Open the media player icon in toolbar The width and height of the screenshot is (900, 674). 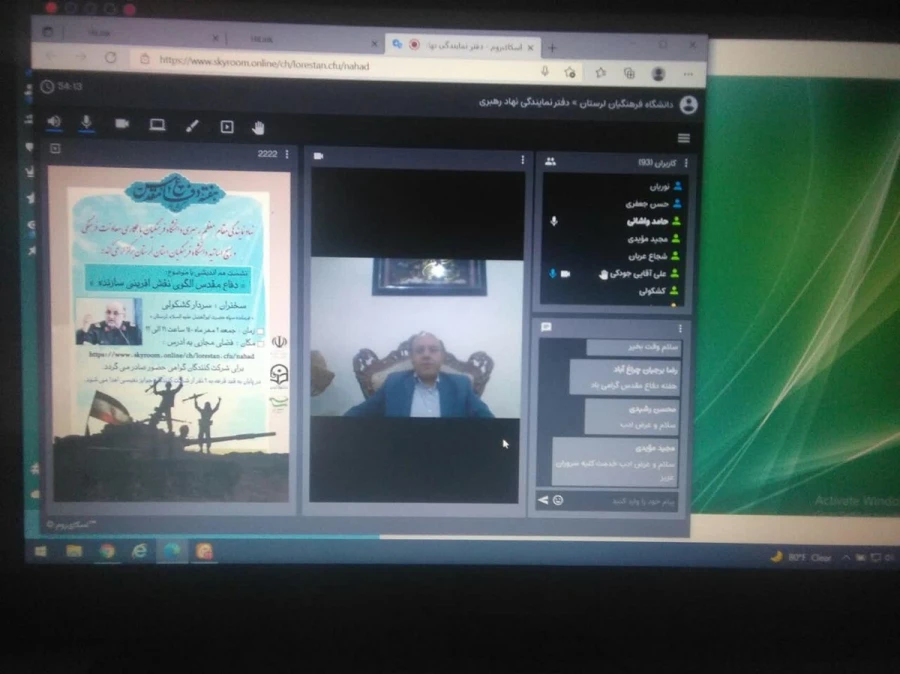coord(227,127)
